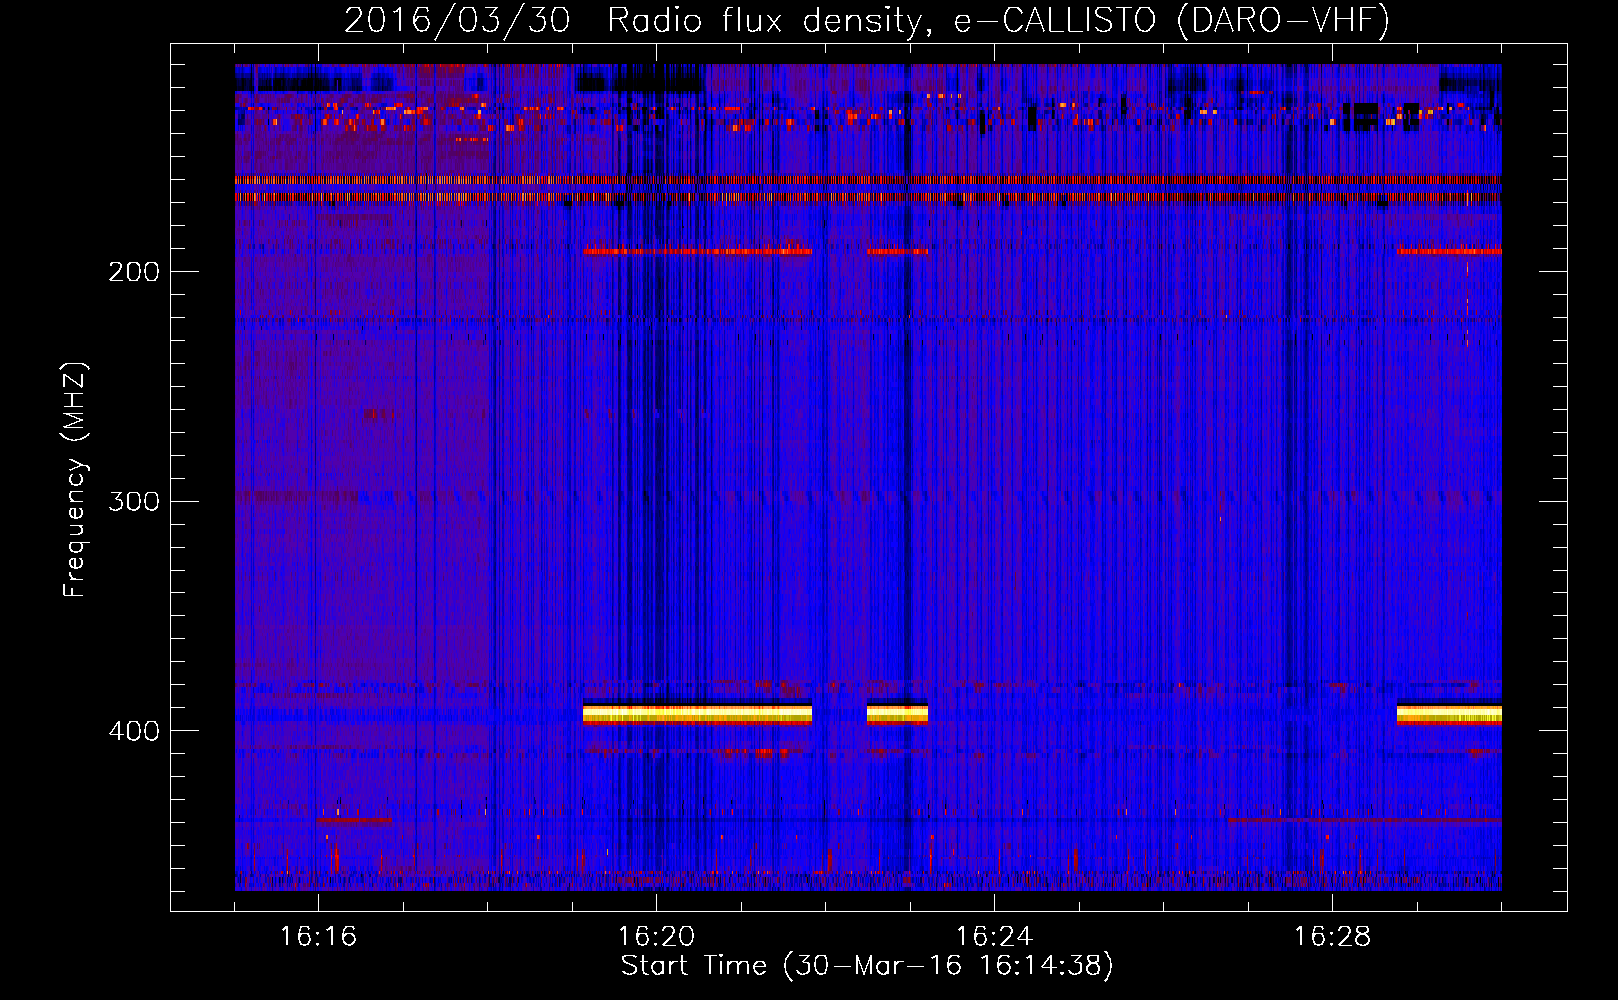Click the 16:20 time tick label
The image size is (1618, 1000).
[656, 937]
